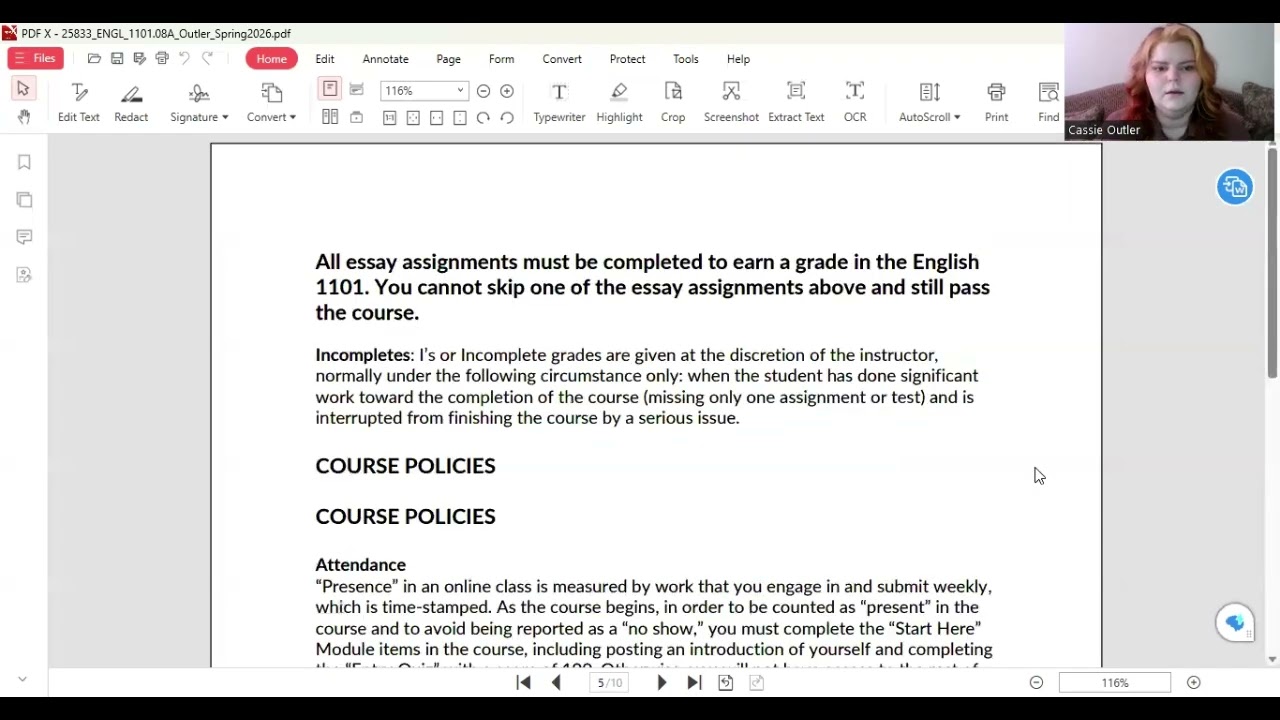Select the arrow Select tool
The image size is (1280, 720).
[x=23, y=89]
